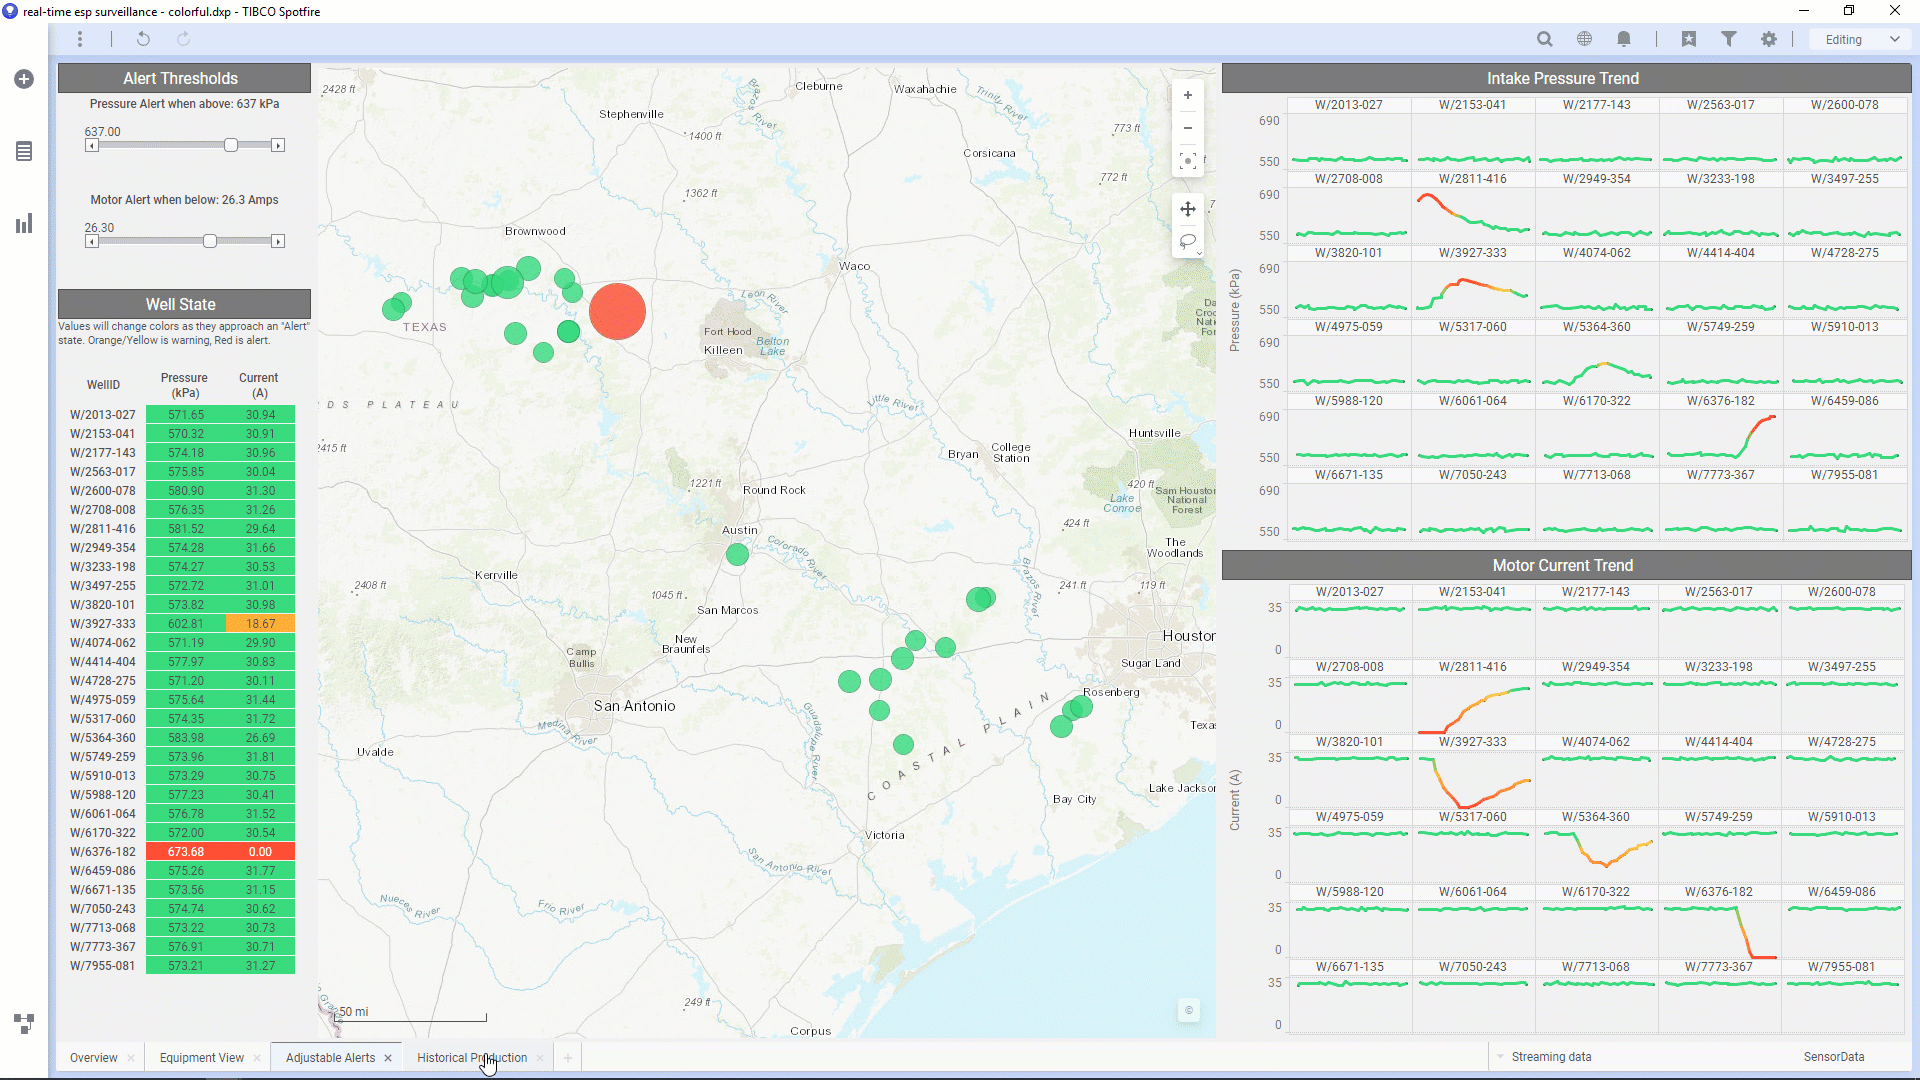The height and width of the screenshot is (1080, 1920).
Task: Click pressure value 602.81 for W/3927-333
Action: (186, 624)
